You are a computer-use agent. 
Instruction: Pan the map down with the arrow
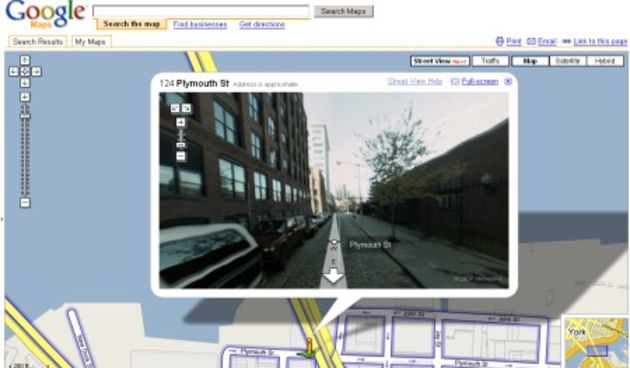pyautogui.click(x=25, y=83)
